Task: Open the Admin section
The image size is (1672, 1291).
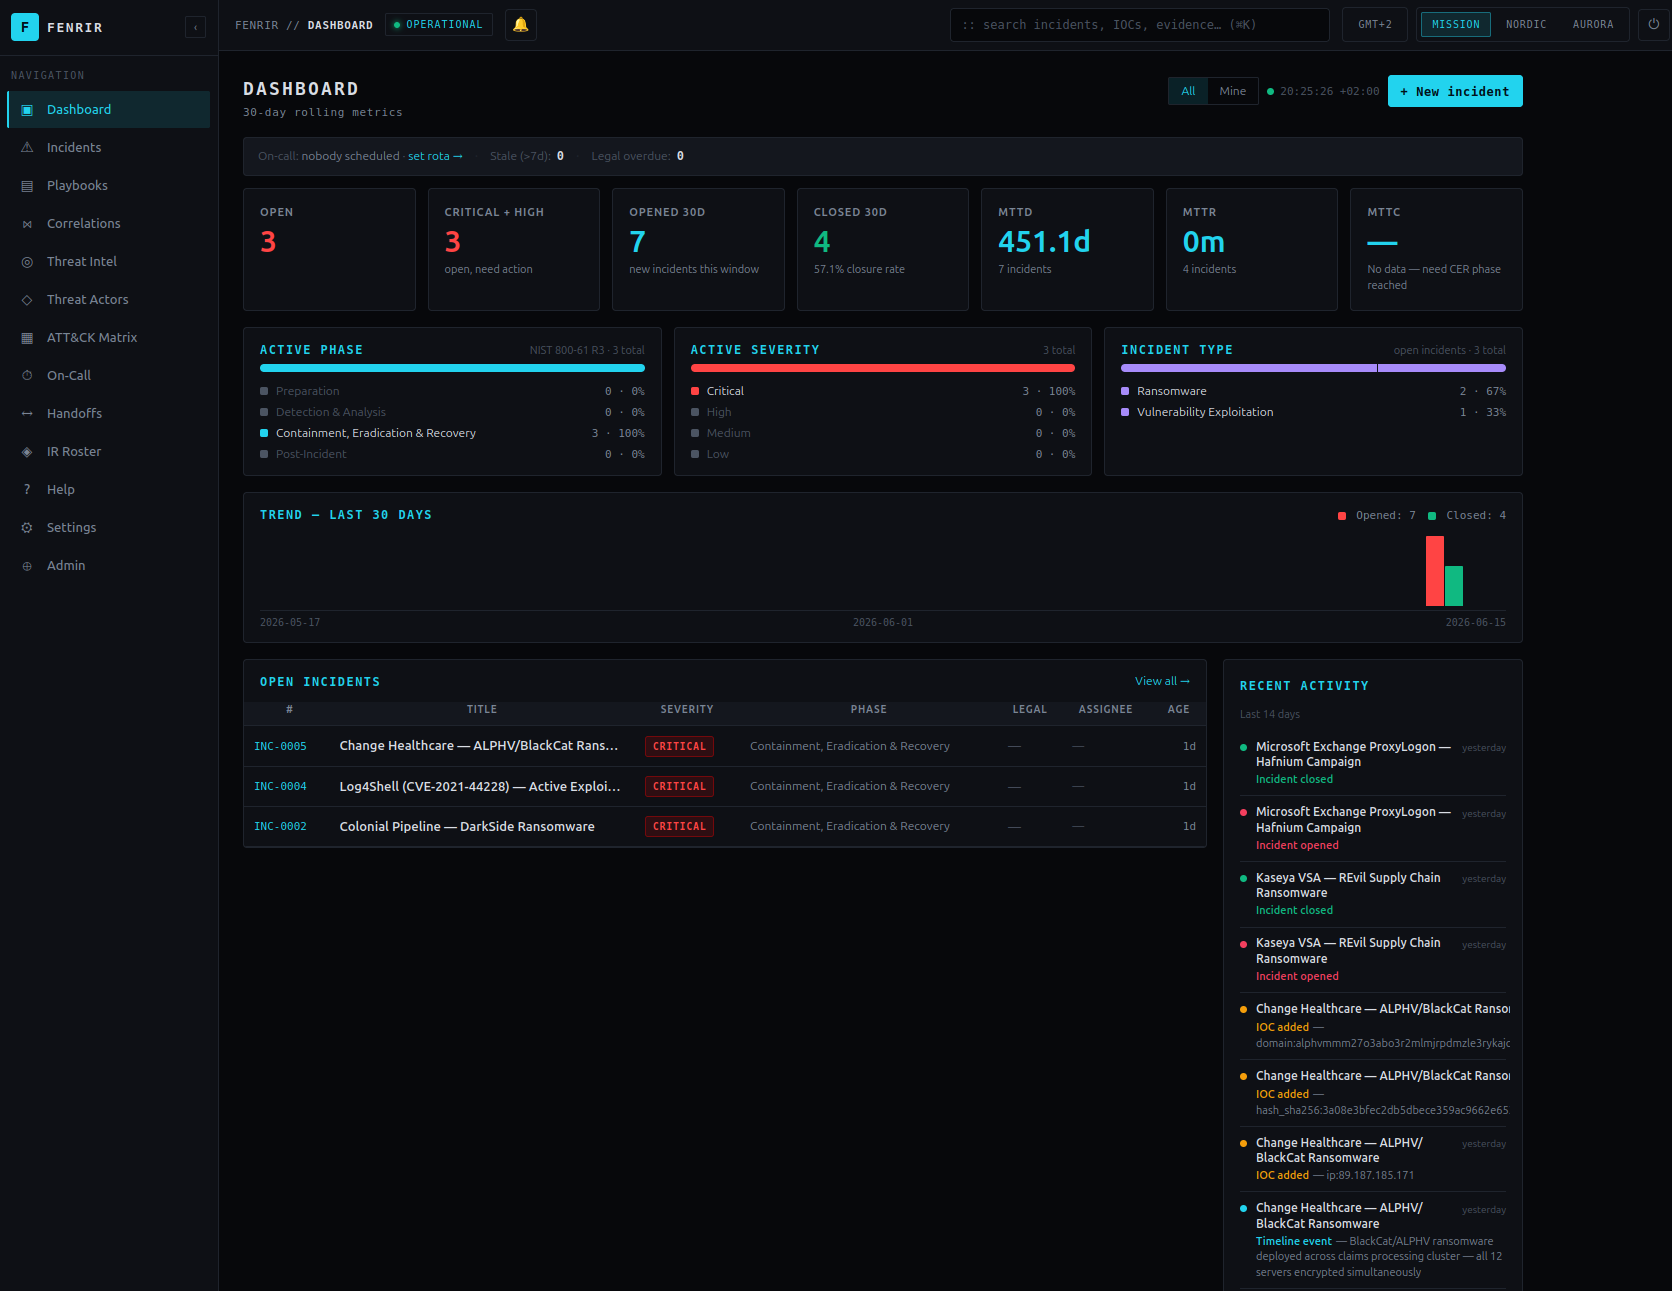Action: click(x=109, y=566)
